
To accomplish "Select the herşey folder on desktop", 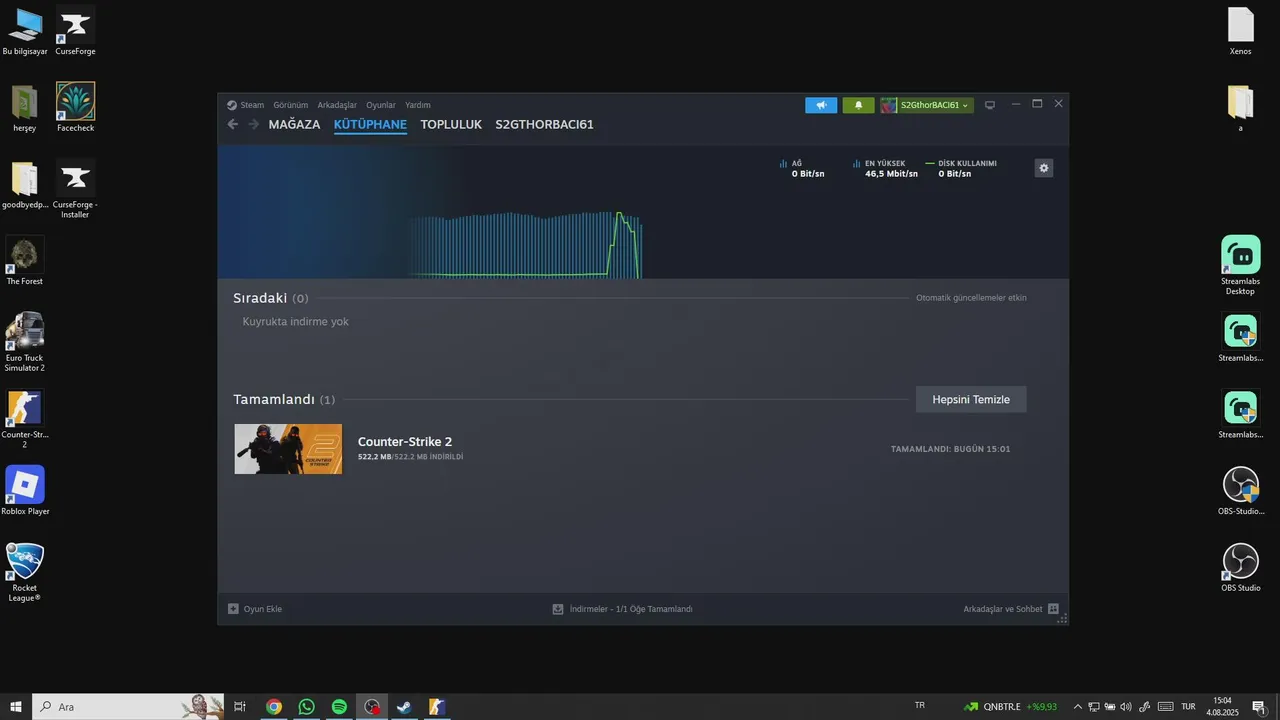I will point(25,108).
